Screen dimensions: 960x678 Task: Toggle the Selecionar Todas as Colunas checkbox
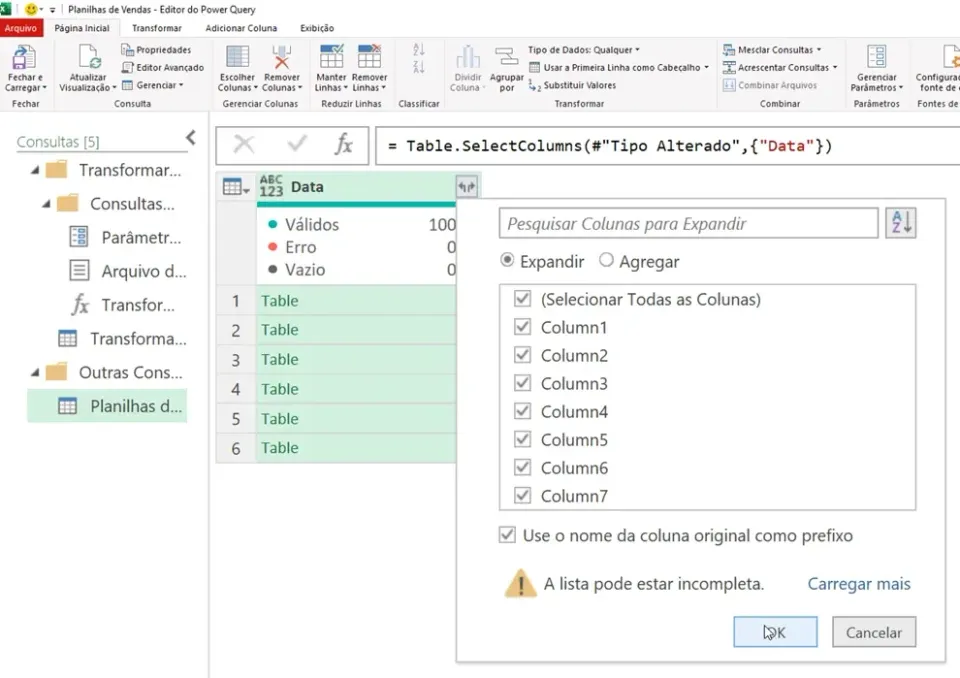click(522, 299)
